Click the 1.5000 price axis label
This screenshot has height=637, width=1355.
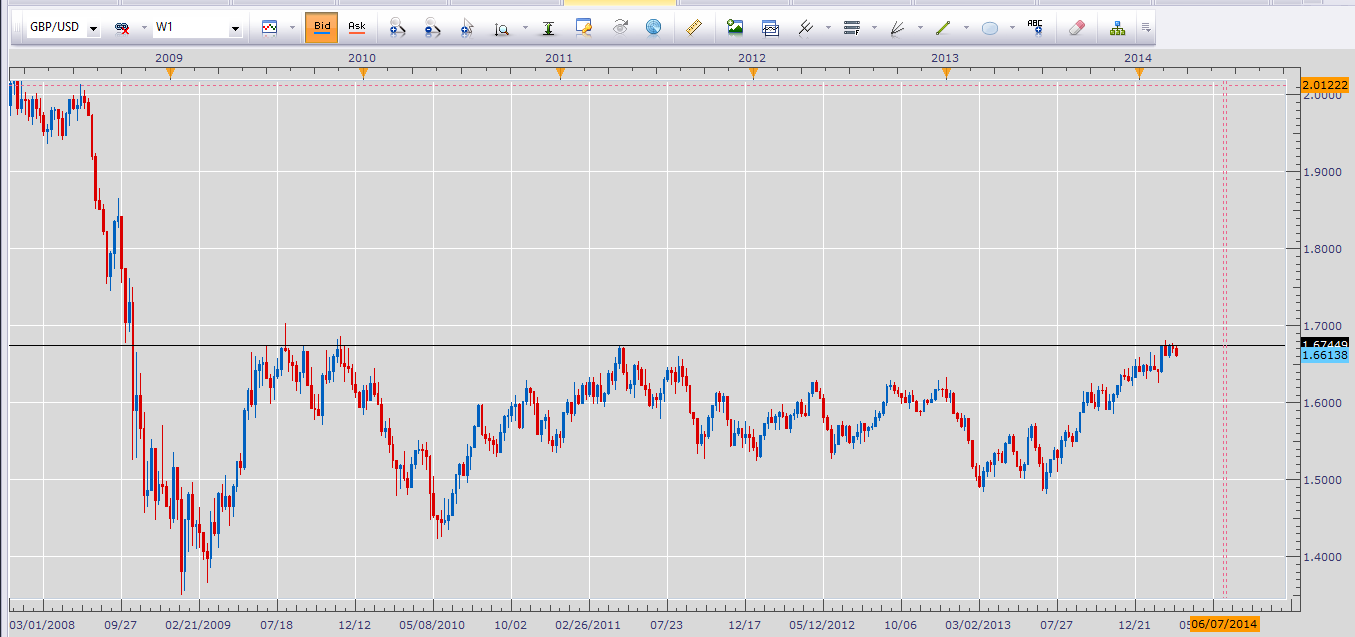(1322, 480)
